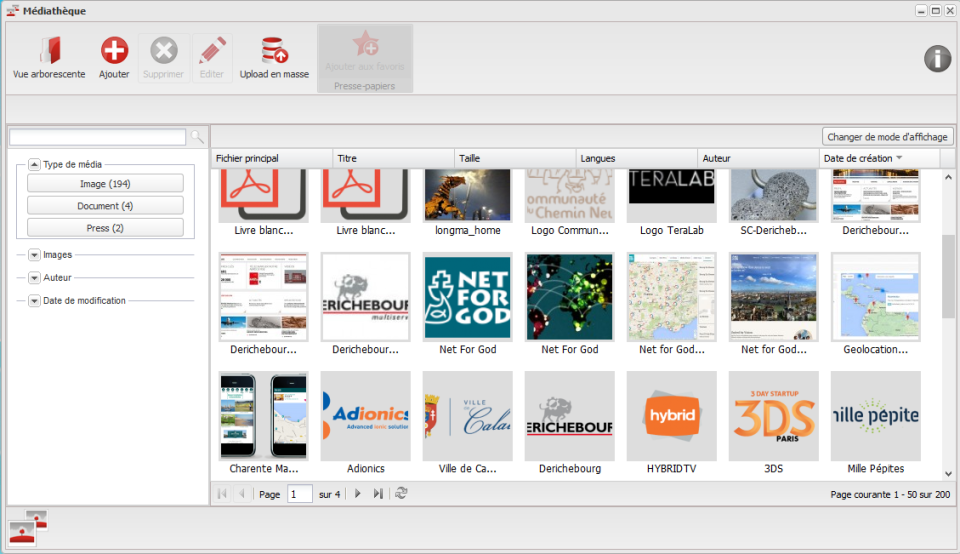Click Ajouter aux favoris star icon
The image size is (960, 554).
pyautogui.click(x=365, y=45)
